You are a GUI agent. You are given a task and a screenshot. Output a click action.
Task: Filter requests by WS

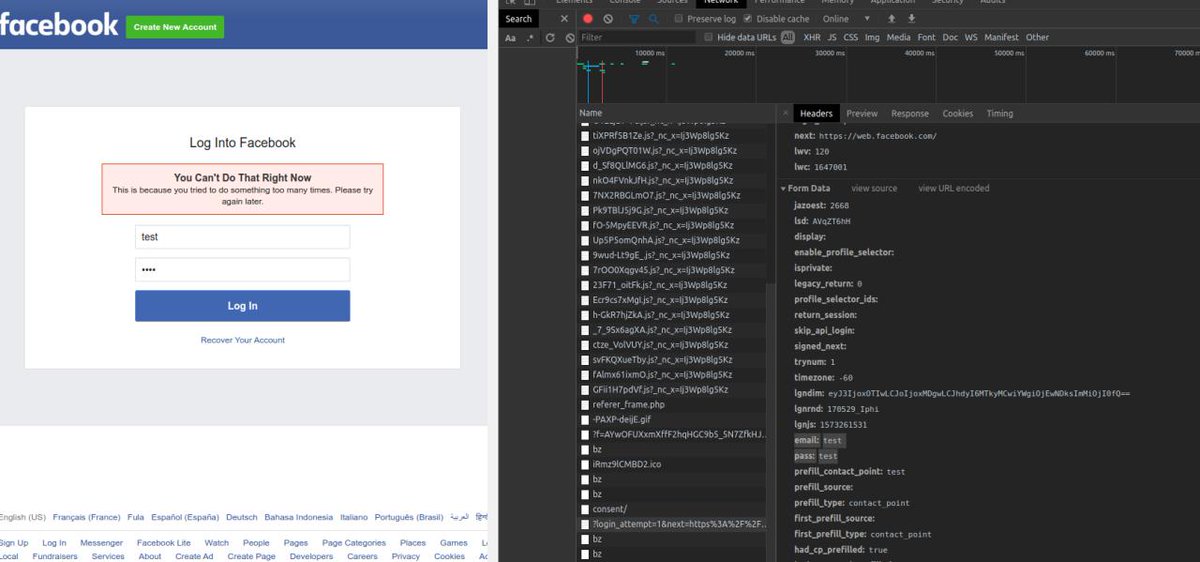(x=971, y=38)
